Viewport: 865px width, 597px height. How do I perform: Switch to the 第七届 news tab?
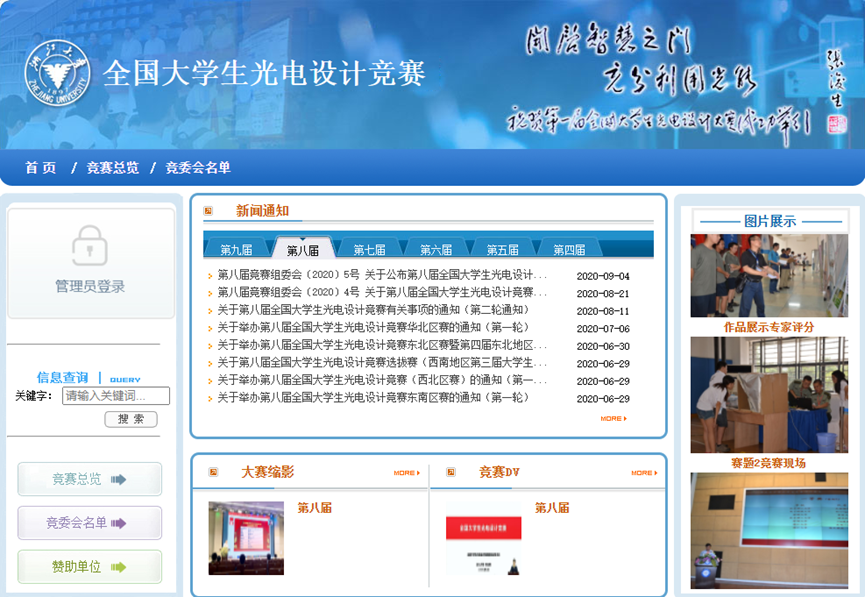pos(369,250)
